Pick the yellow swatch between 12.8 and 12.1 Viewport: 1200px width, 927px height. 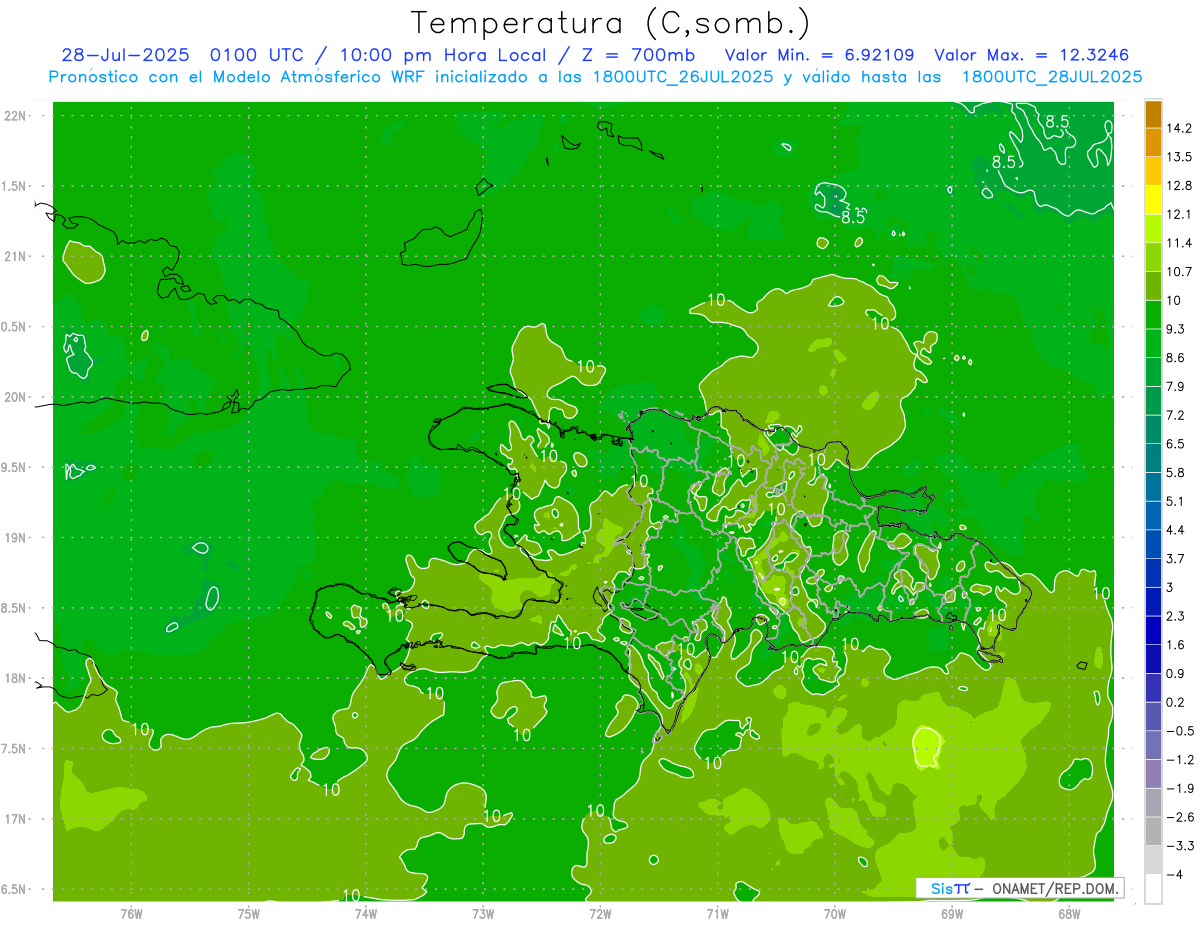tap(1153, 200)
